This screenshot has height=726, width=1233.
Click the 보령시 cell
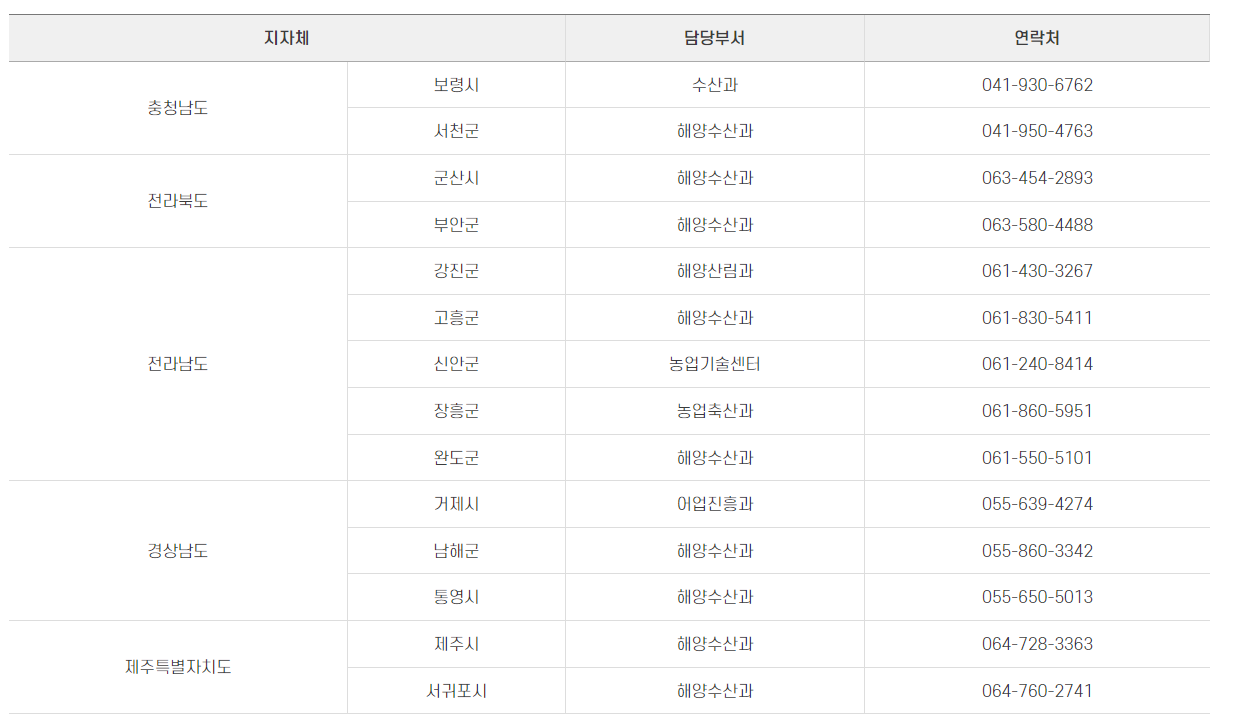pos(456,85)
